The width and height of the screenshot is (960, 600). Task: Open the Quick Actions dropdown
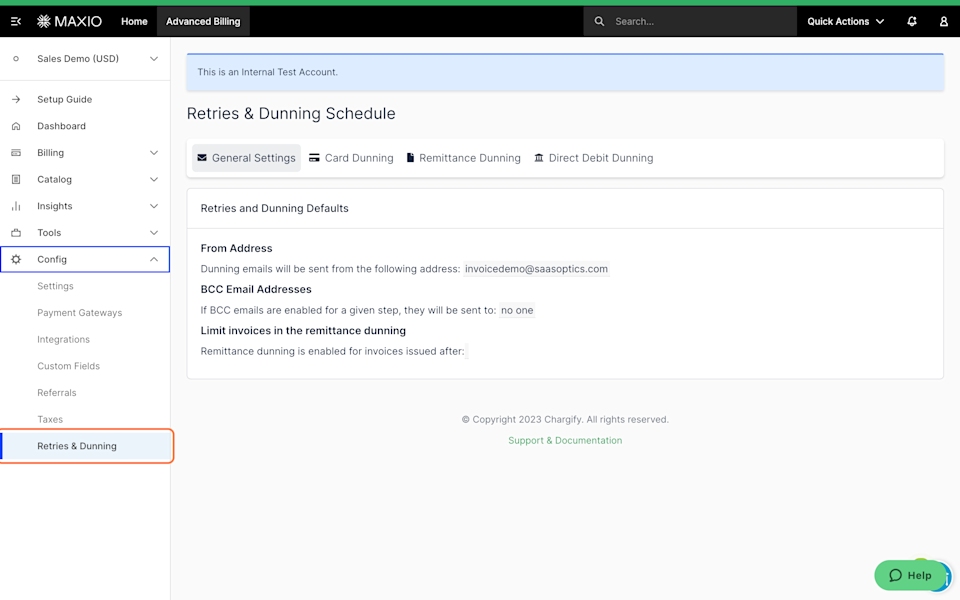tap(846, 21)
